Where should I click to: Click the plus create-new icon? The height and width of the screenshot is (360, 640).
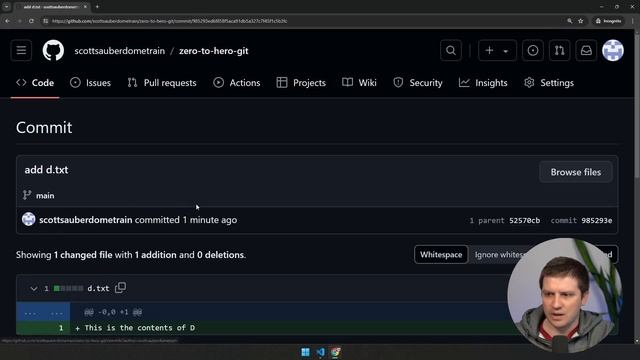(489, 51)
